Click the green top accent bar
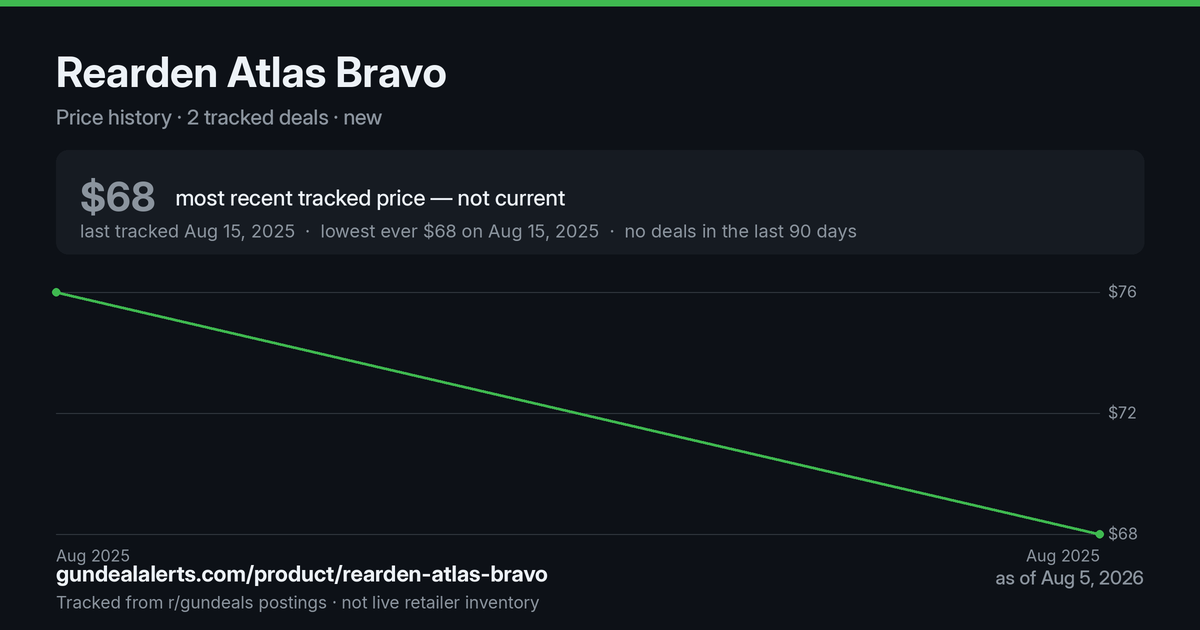 (x=600, y=3)
